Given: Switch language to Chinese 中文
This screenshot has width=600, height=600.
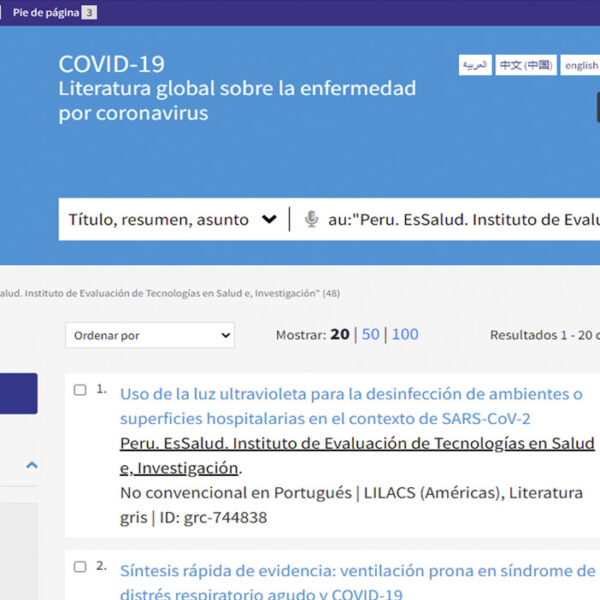Looking at the screenshot, I should pos(526,65).
